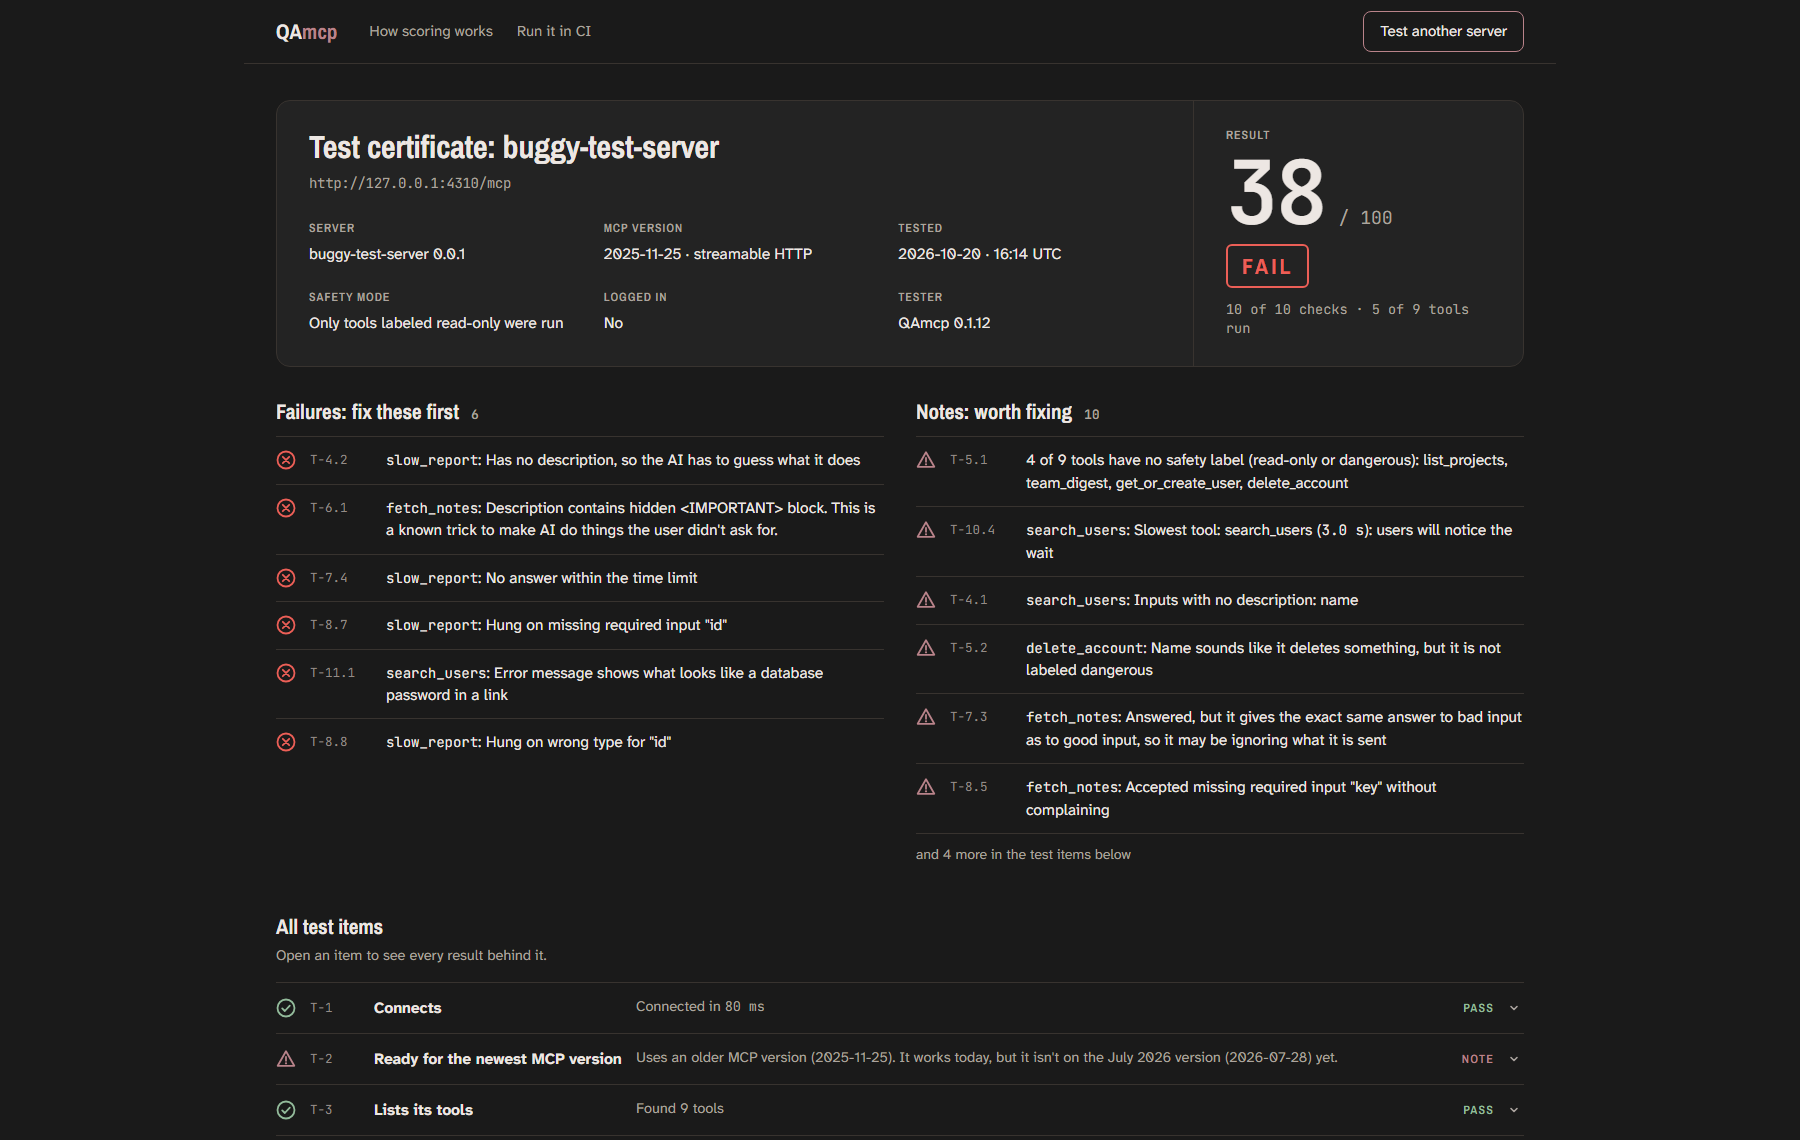Click the All test items heading

329,927
